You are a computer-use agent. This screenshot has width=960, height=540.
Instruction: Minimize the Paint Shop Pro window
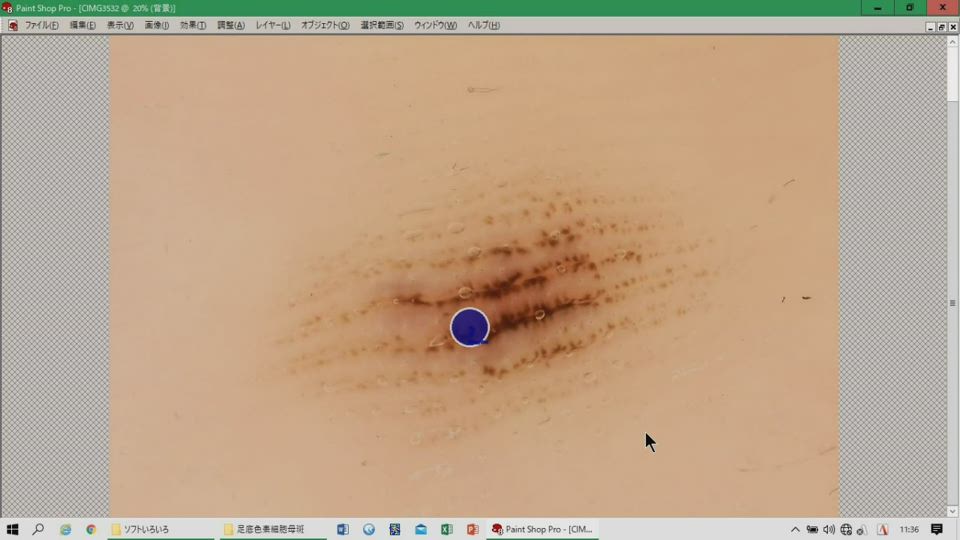click(877, 8)
